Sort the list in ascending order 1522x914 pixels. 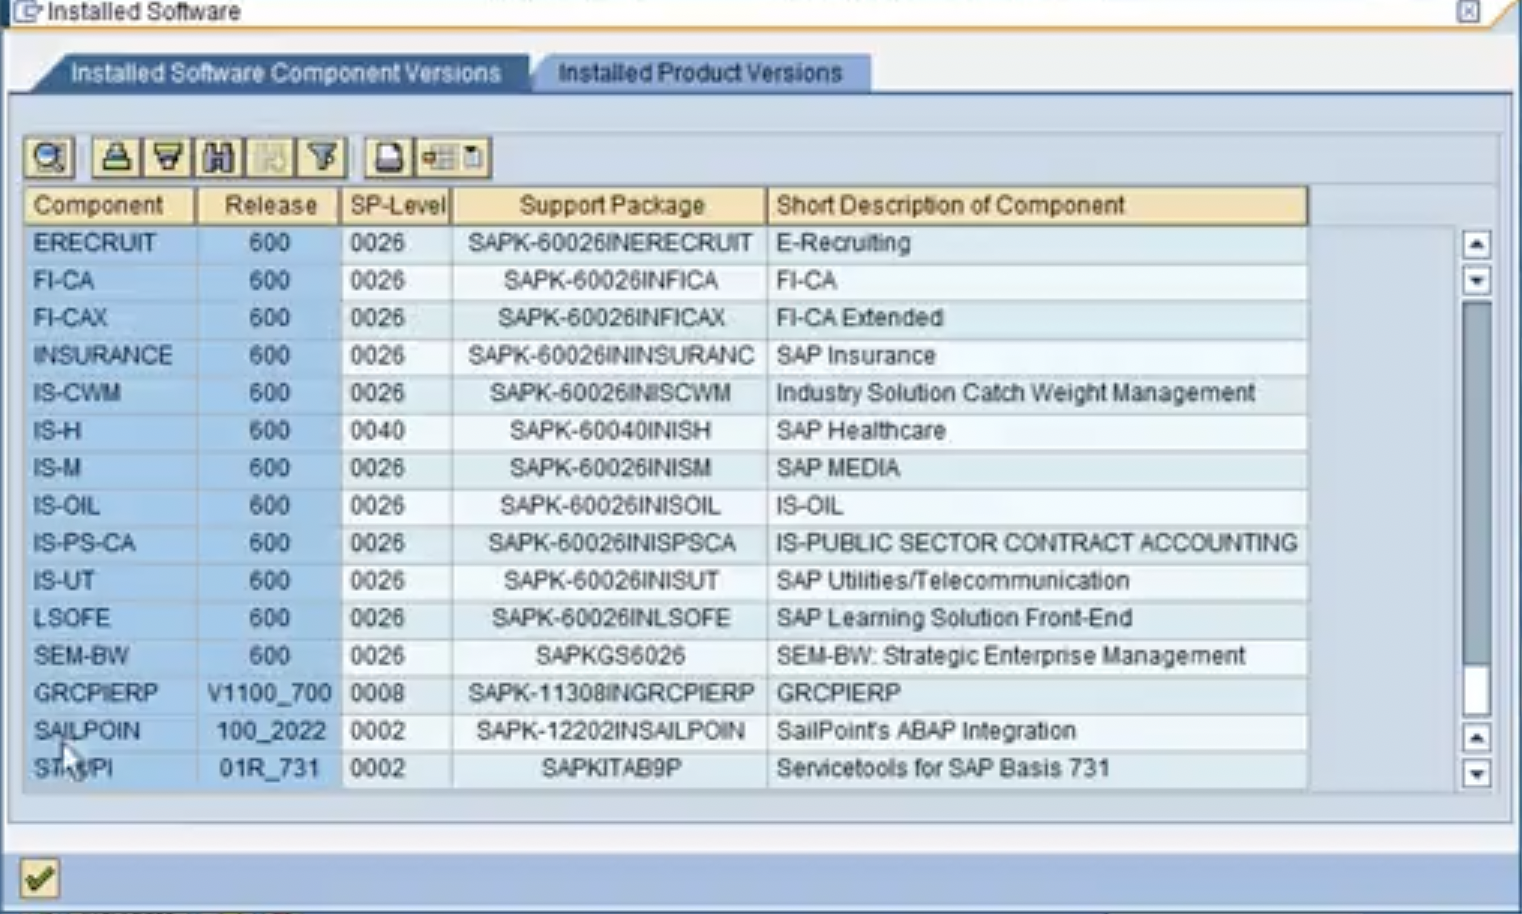pos(116,158)
